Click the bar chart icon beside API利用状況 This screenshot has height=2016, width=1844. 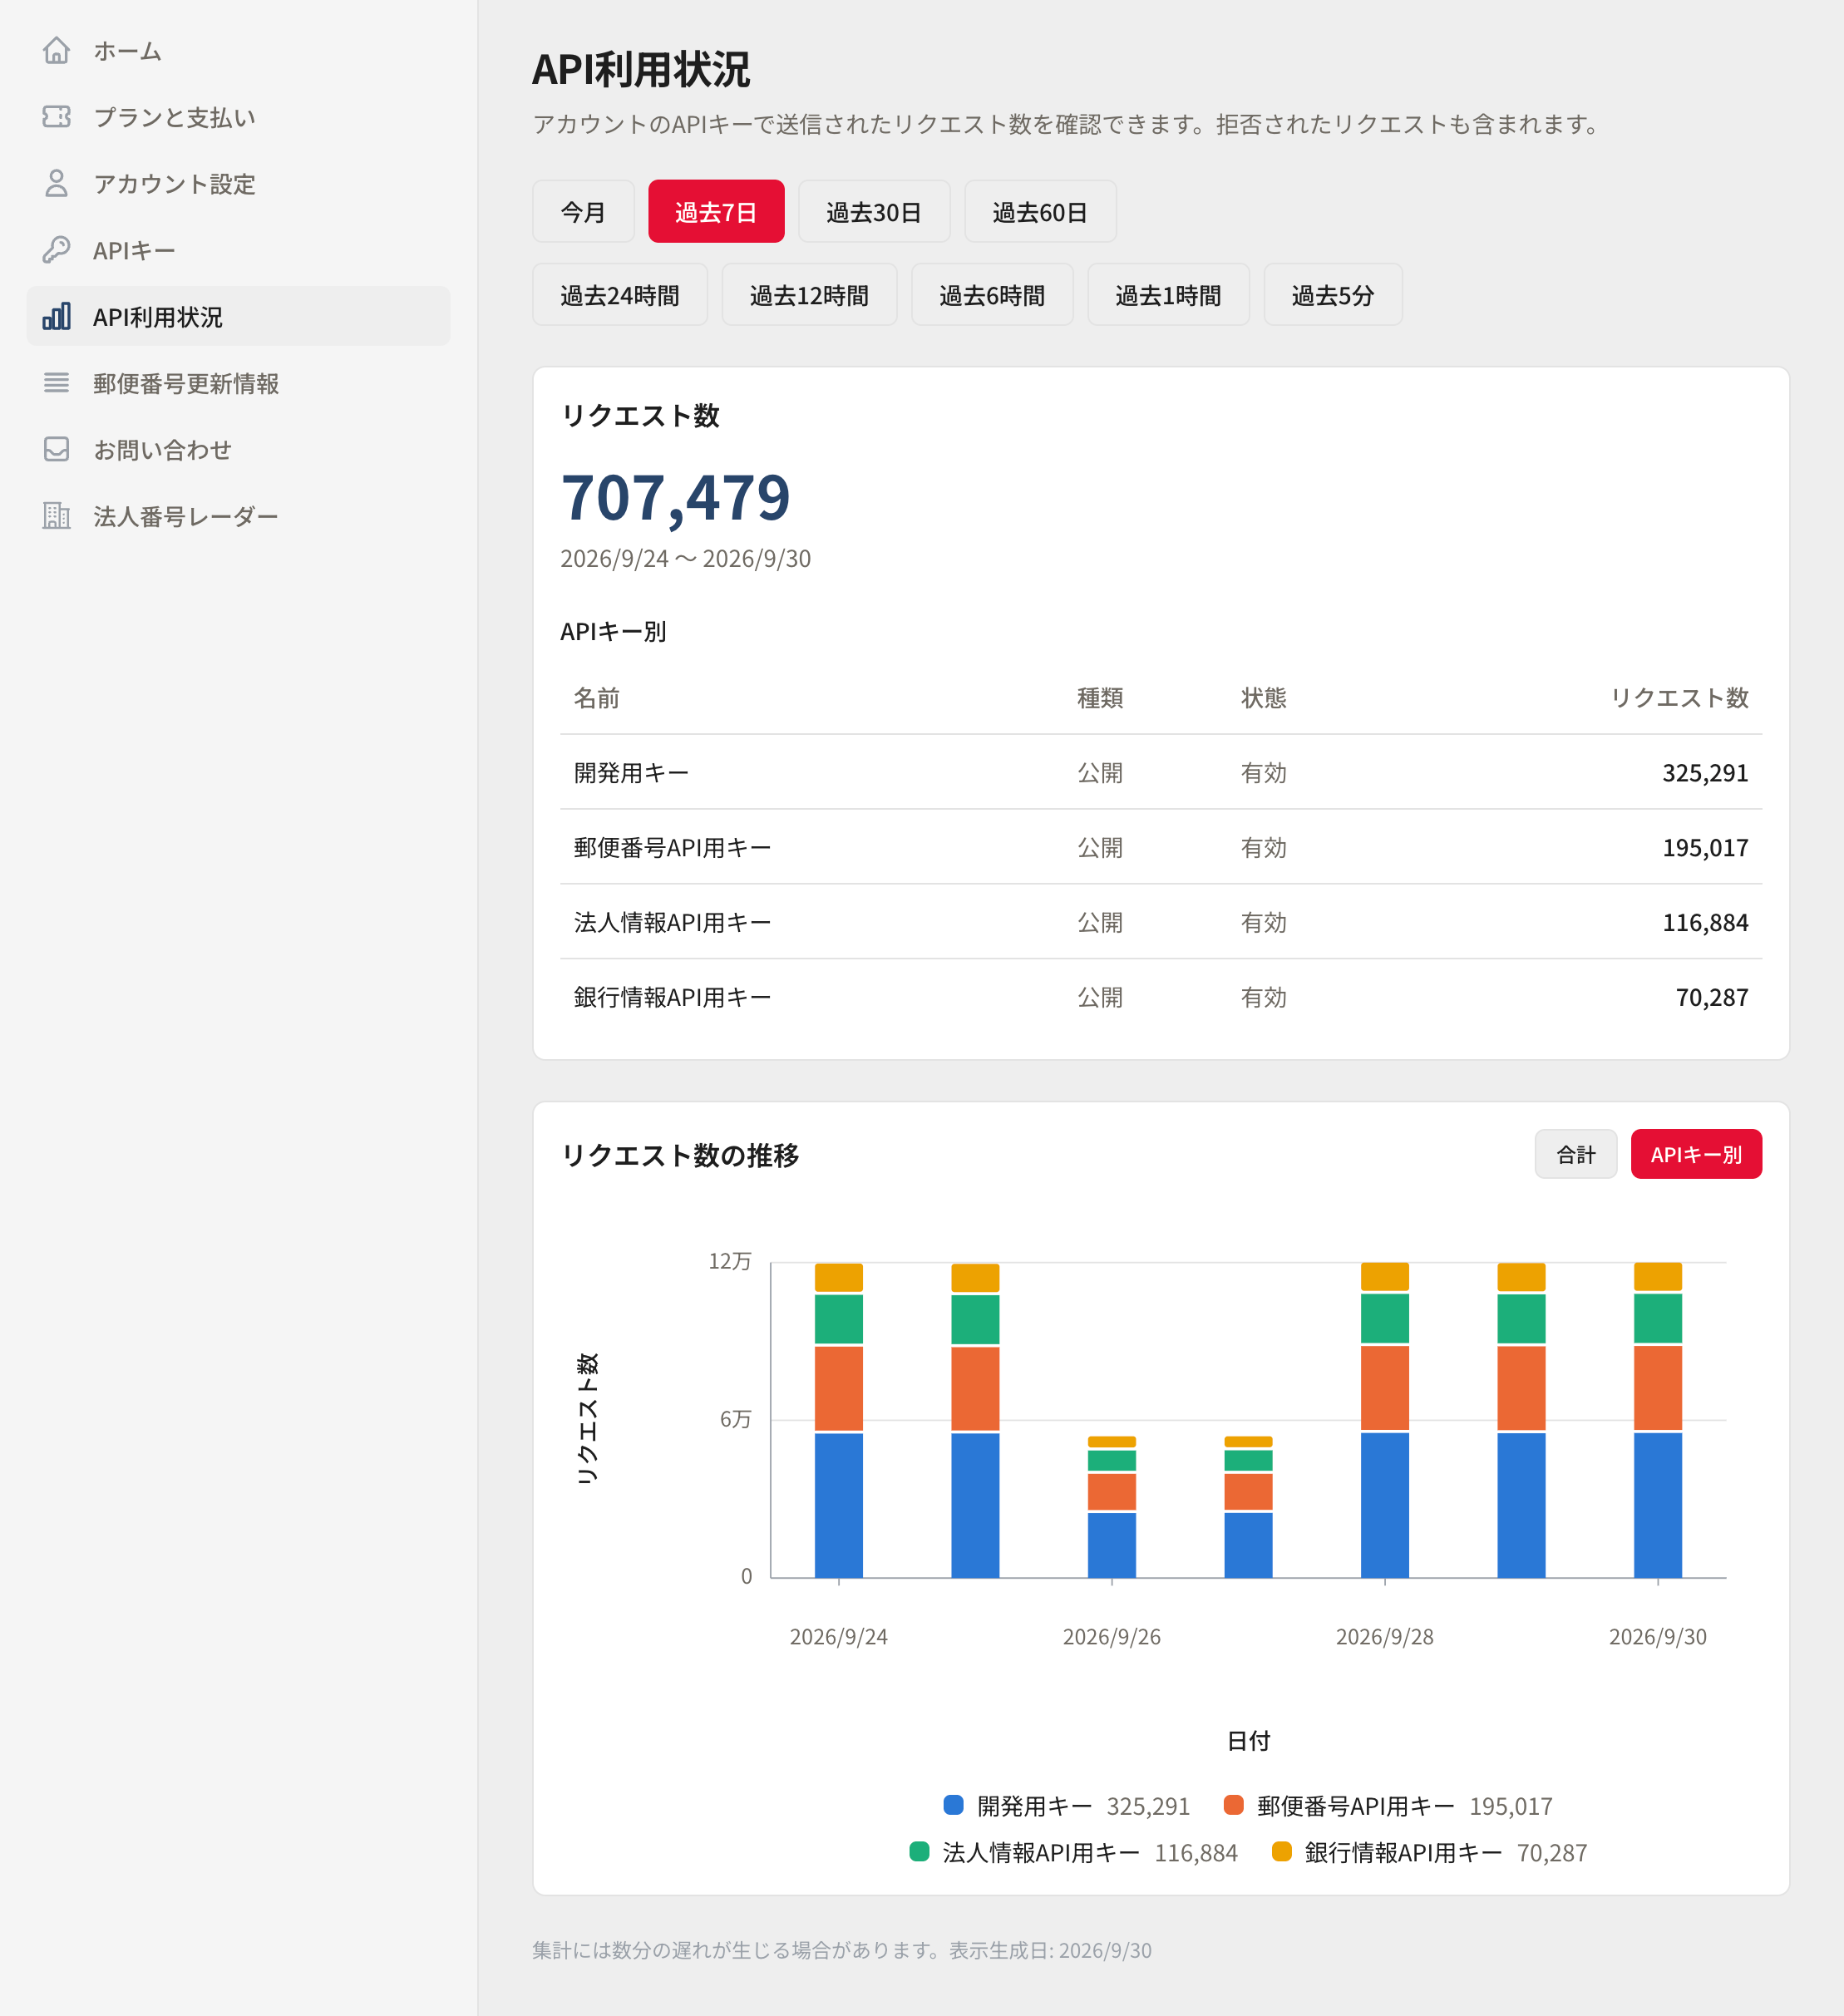[x=56, y=316]
